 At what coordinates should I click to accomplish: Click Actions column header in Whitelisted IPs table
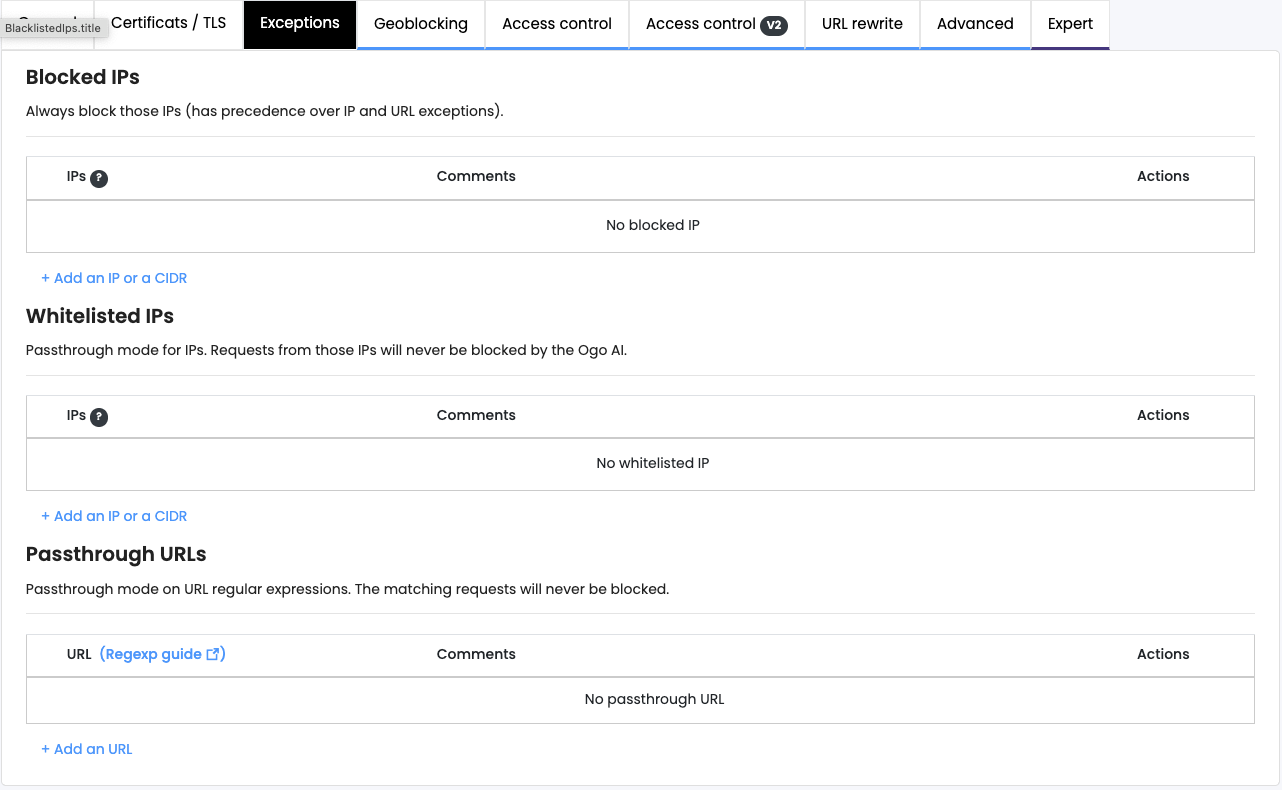1163,415
